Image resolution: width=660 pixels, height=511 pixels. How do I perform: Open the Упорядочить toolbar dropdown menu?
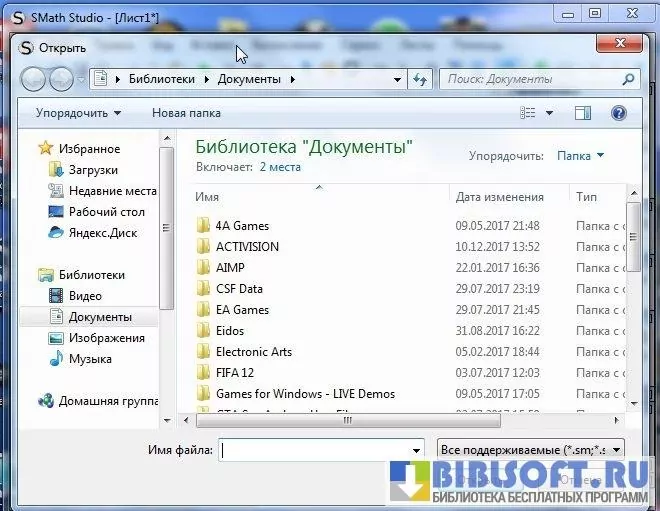[78, 113]
